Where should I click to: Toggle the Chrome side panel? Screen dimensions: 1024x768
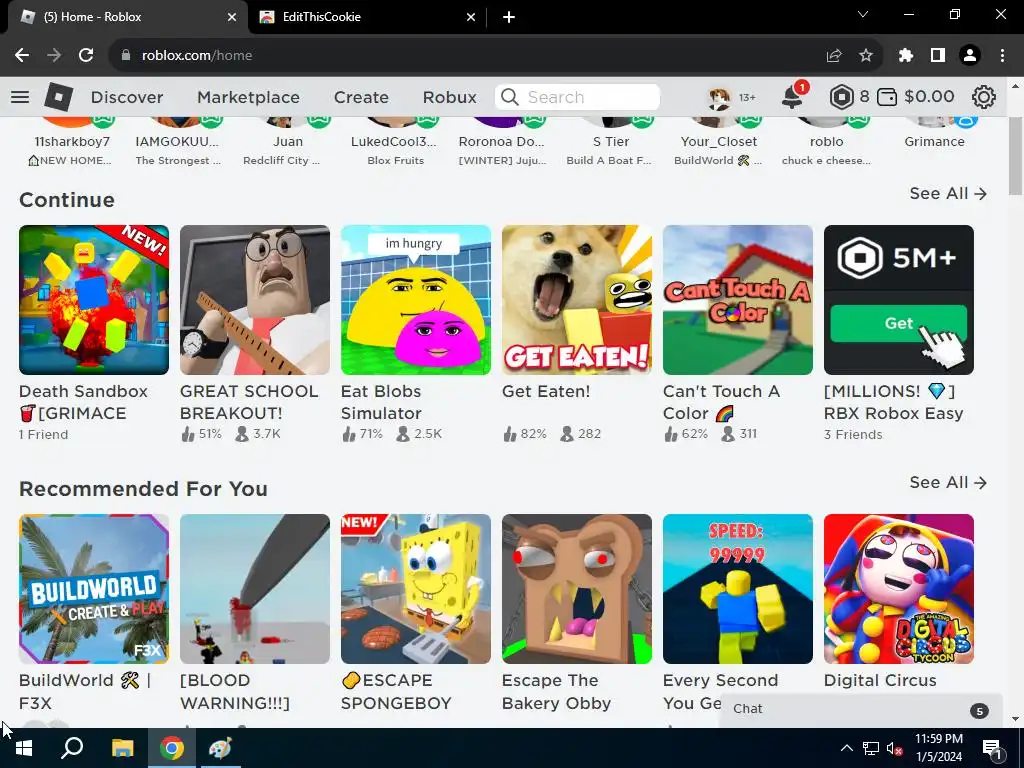938,56
